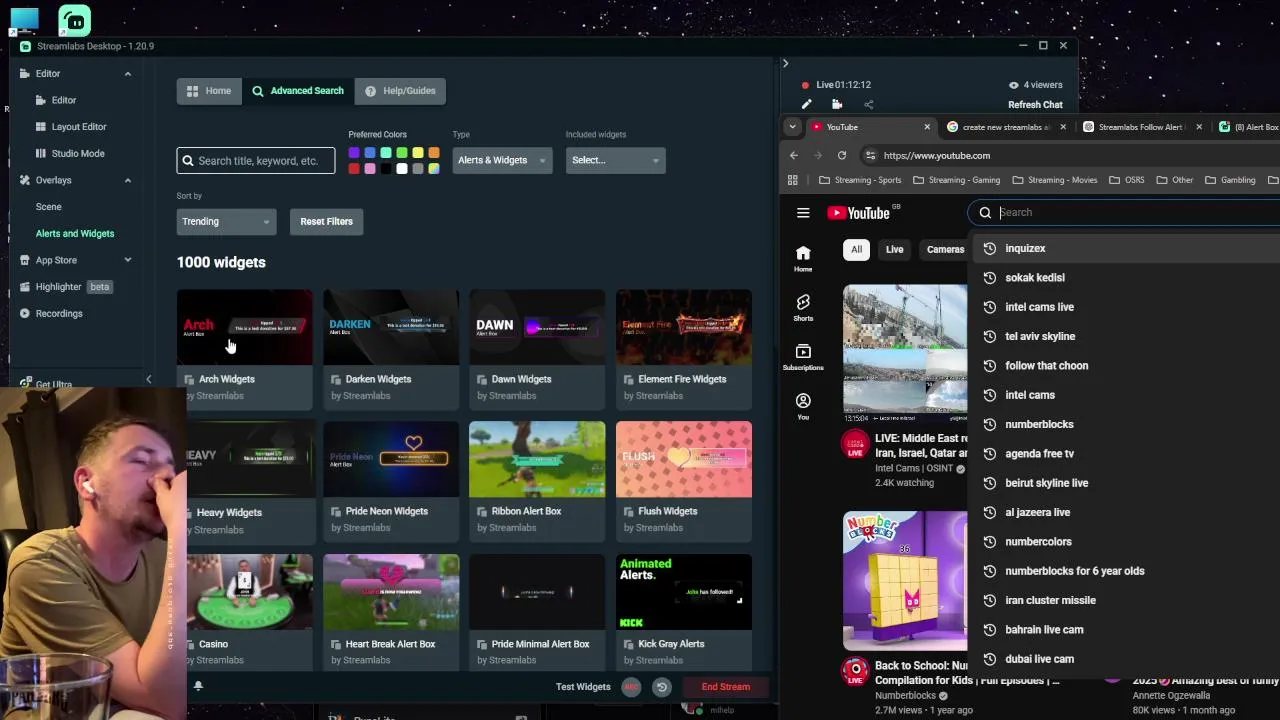Open Studio Mode in the sidebar
Viewport: 1280px width, 720px height.
[78, 153]
